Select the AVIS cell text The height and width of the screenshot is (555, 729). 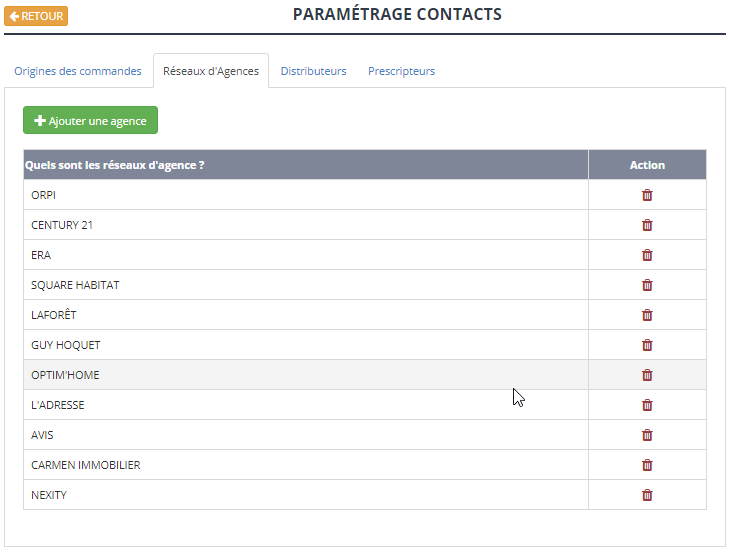pos(42,435)
